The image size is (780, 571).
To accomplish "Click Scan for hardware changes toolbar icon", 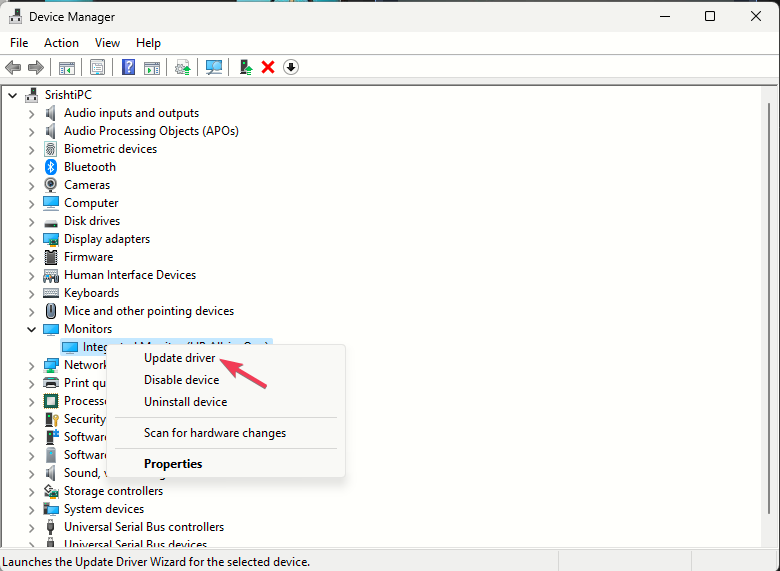I will (x=213, y=67).
